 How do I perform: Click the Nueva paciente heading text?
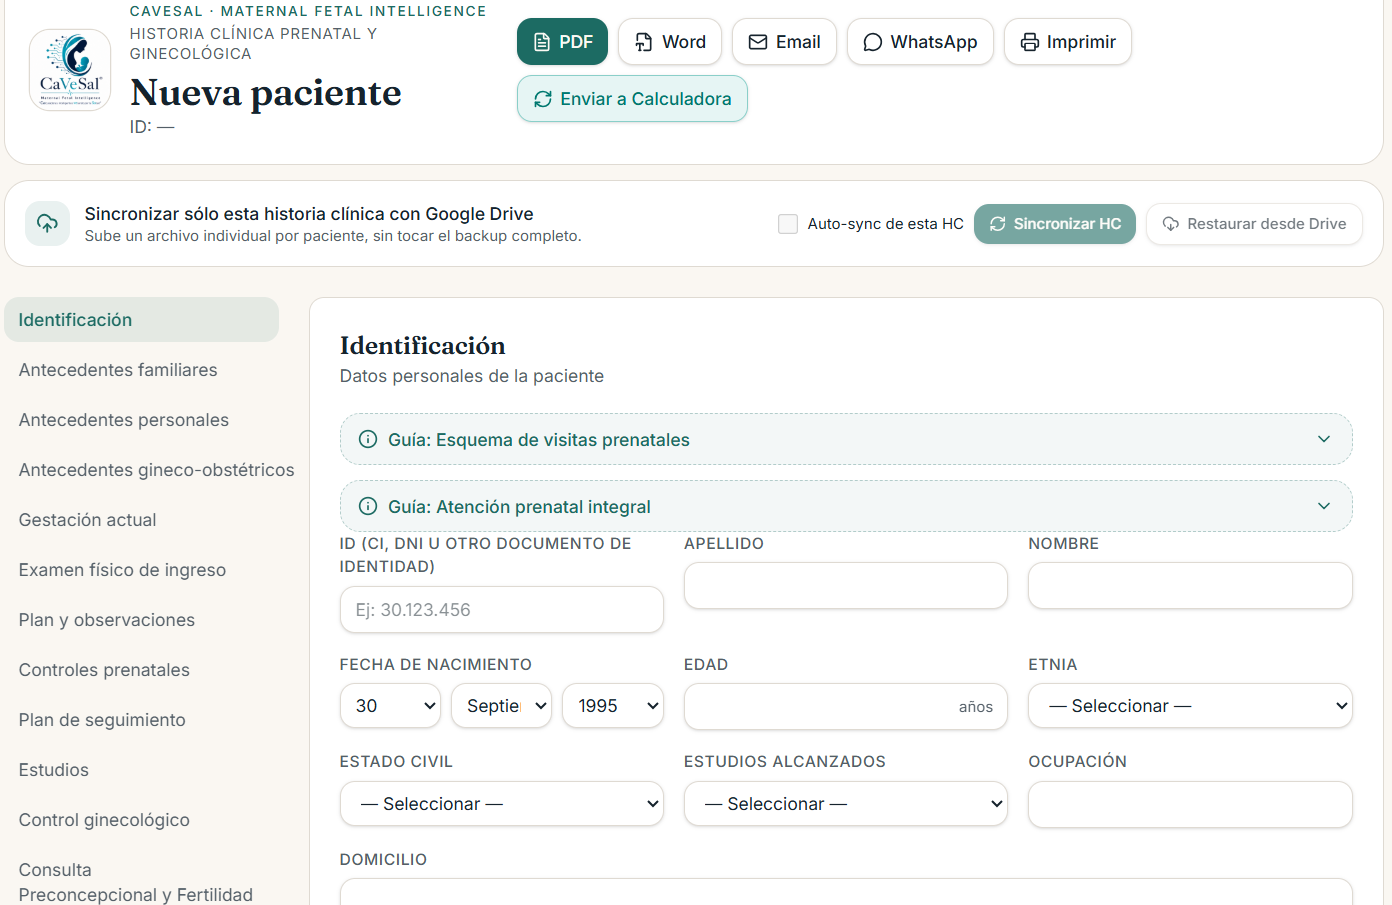point(266,93)
